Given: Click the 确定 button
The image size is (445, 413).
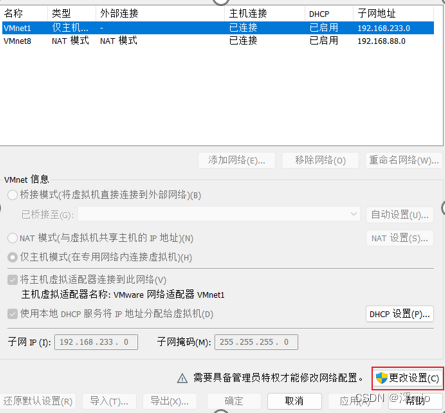Looking at the screenshot, I should point(234,401).
